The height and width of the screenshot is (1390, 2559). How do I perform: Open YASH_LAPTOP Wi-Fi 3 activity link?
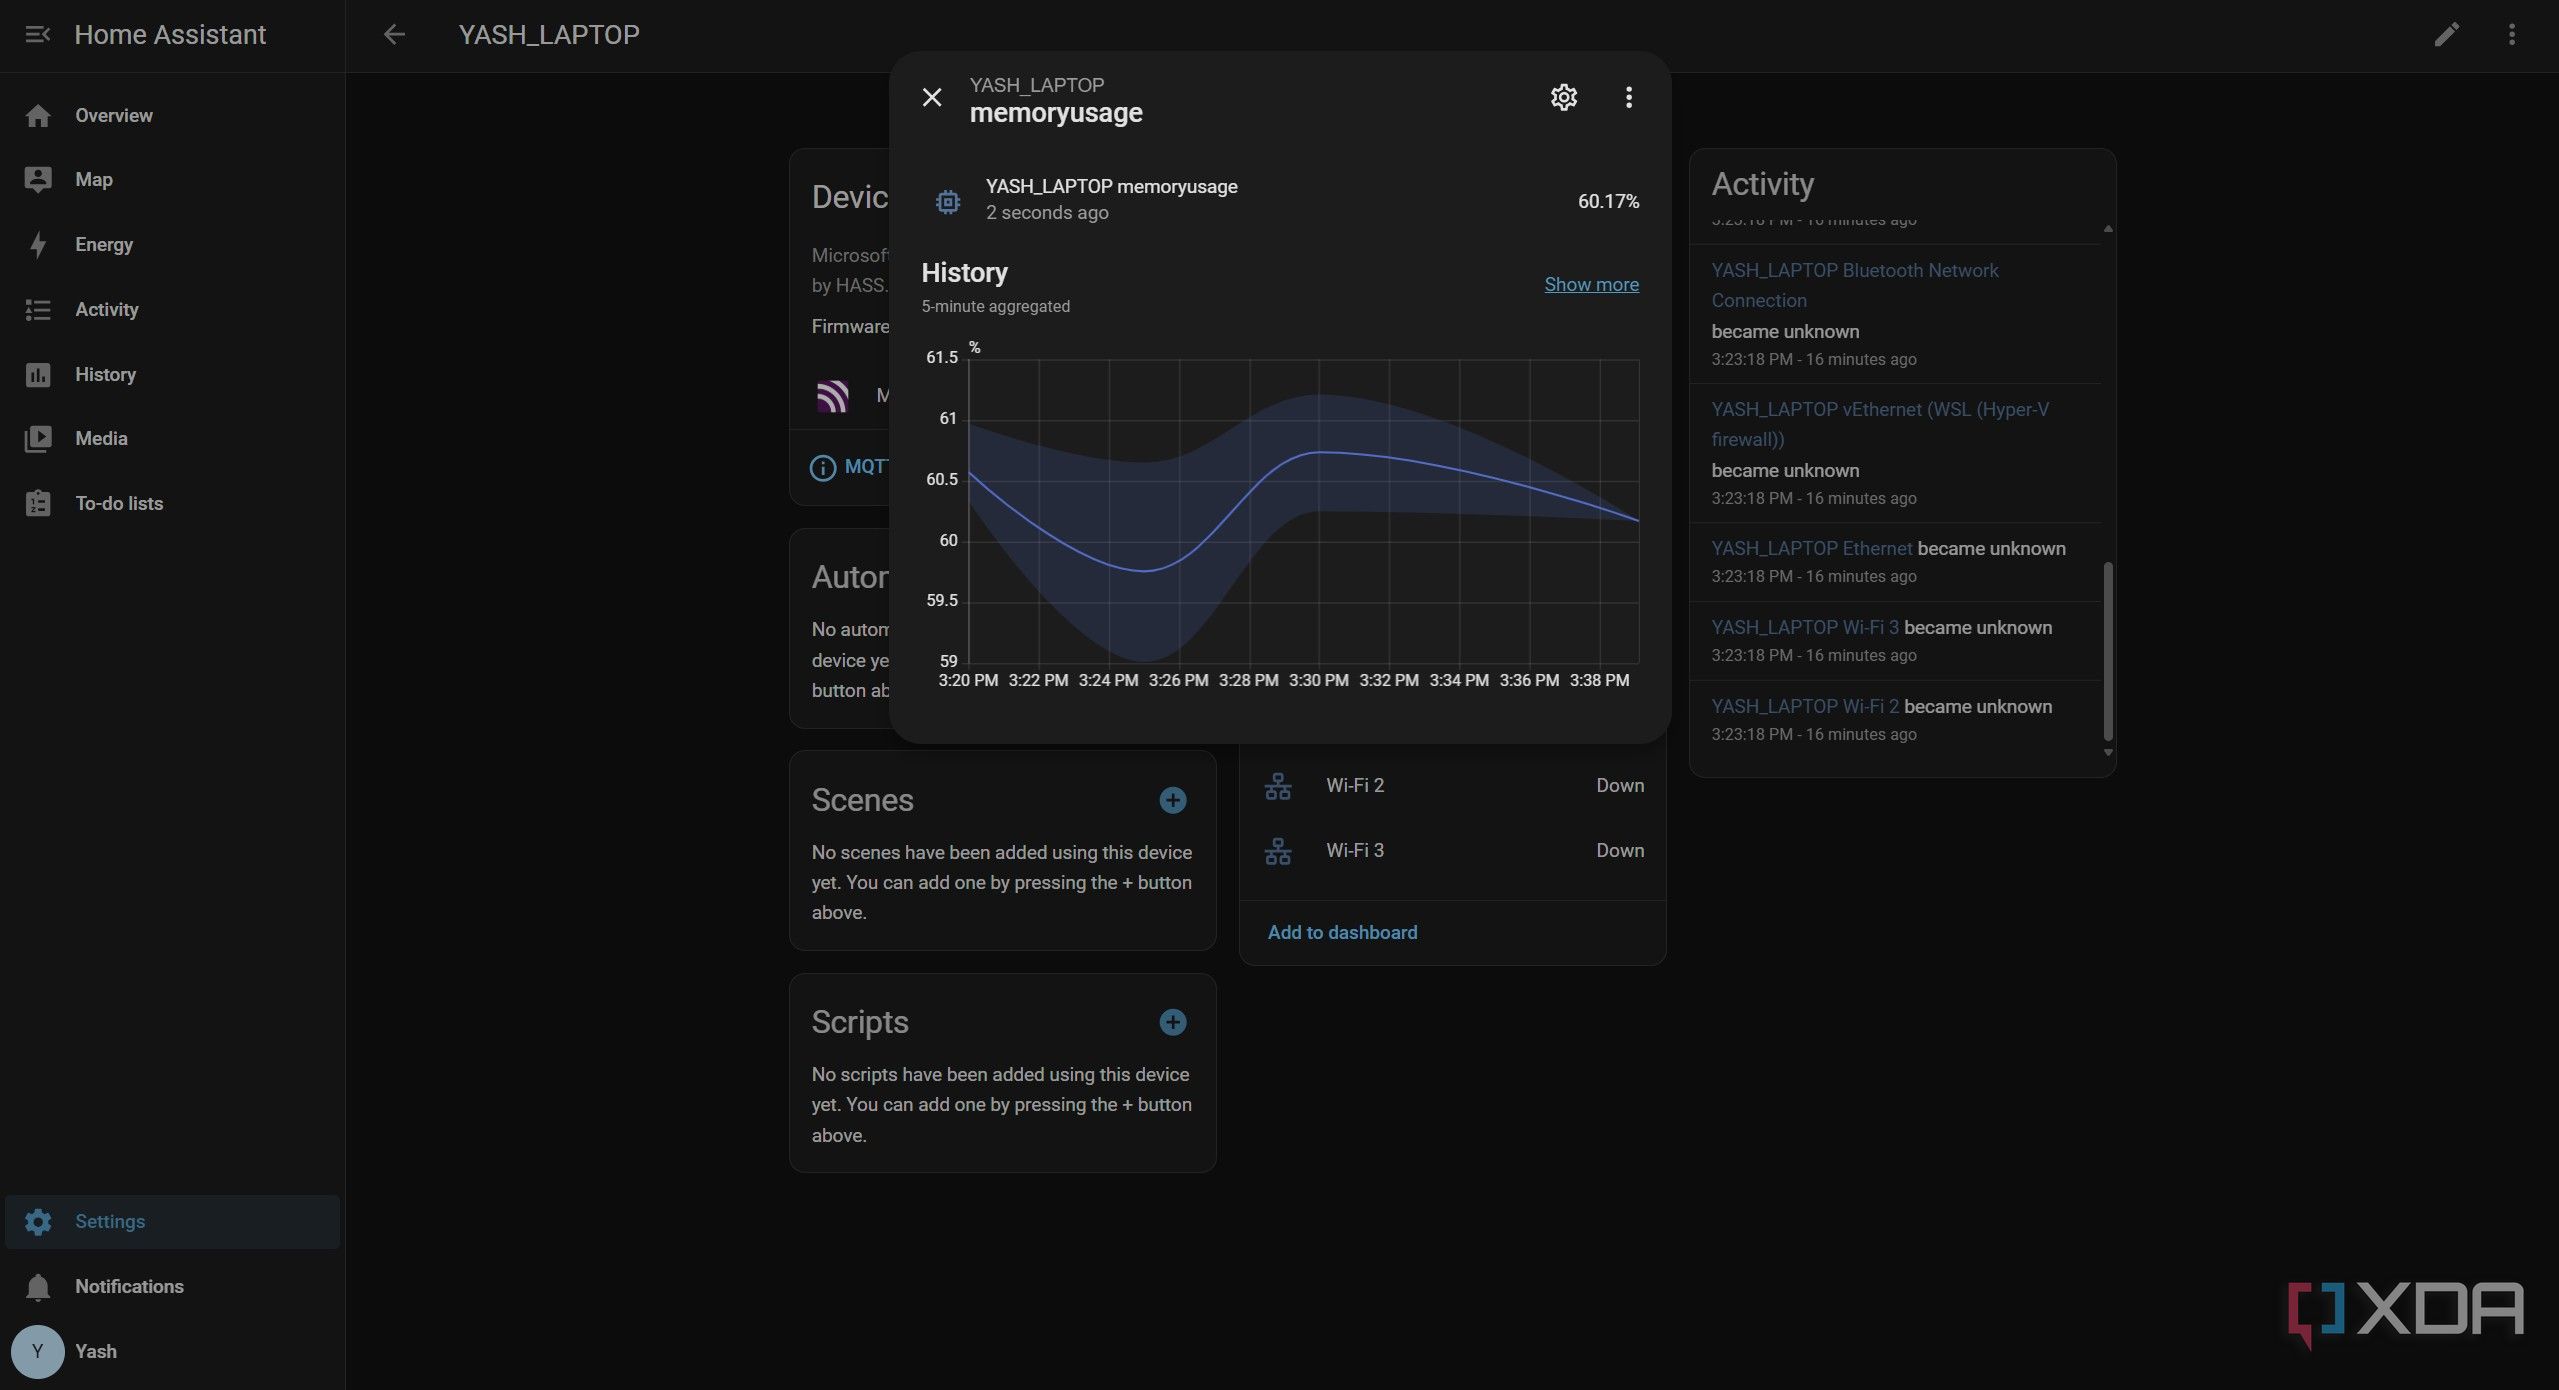(x=1804, y=628)
